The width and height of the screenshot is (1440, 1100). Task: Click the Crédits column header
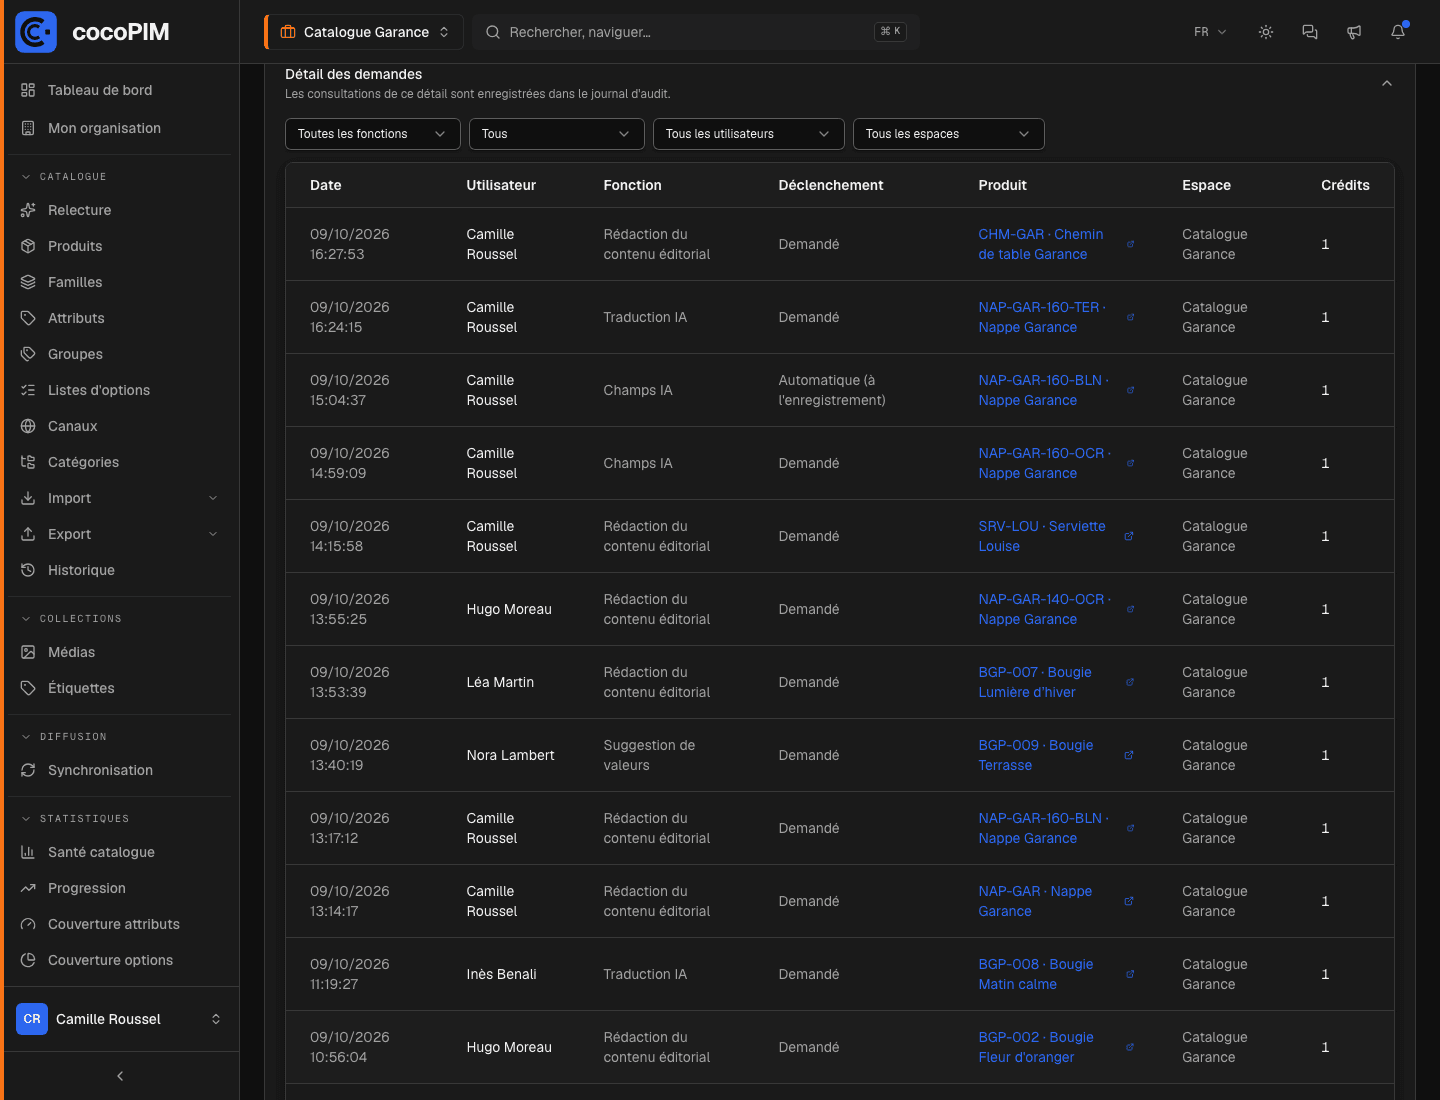pyautogui.click(x=1345, y=185)
